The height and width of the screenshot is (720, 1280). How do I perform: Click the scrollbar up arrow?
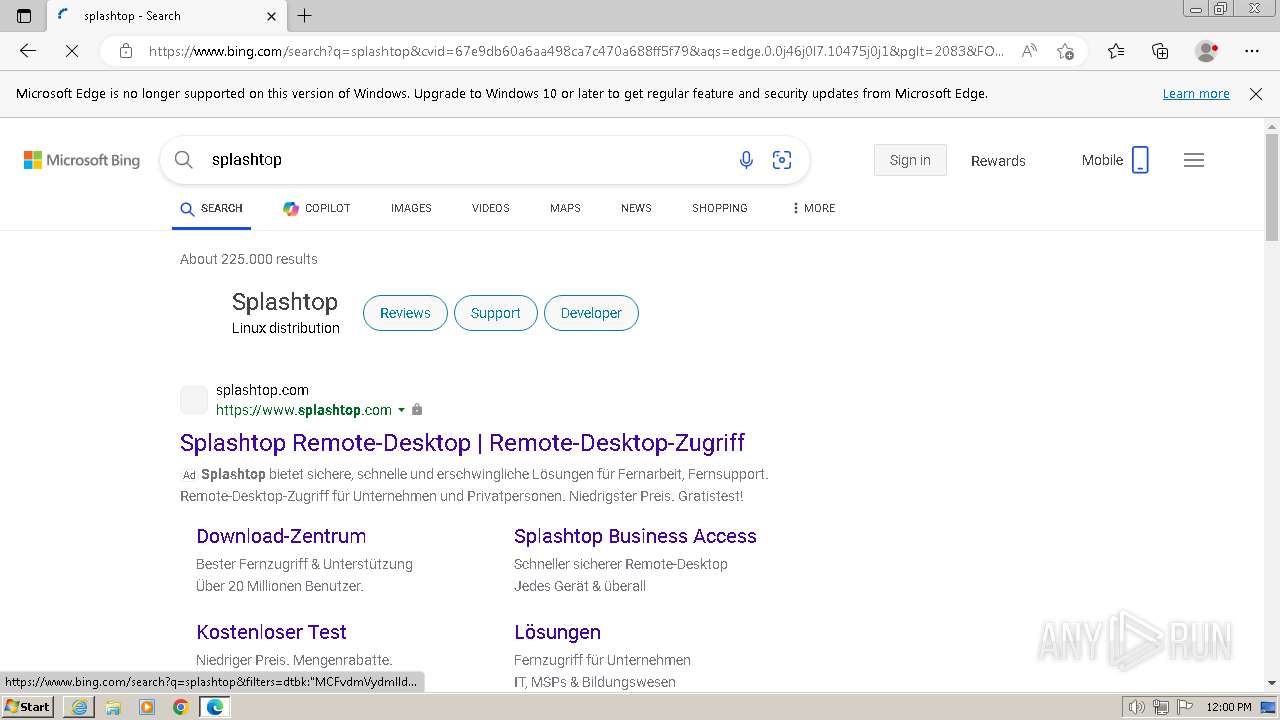pyautogui.click(x=1272, y=126)
